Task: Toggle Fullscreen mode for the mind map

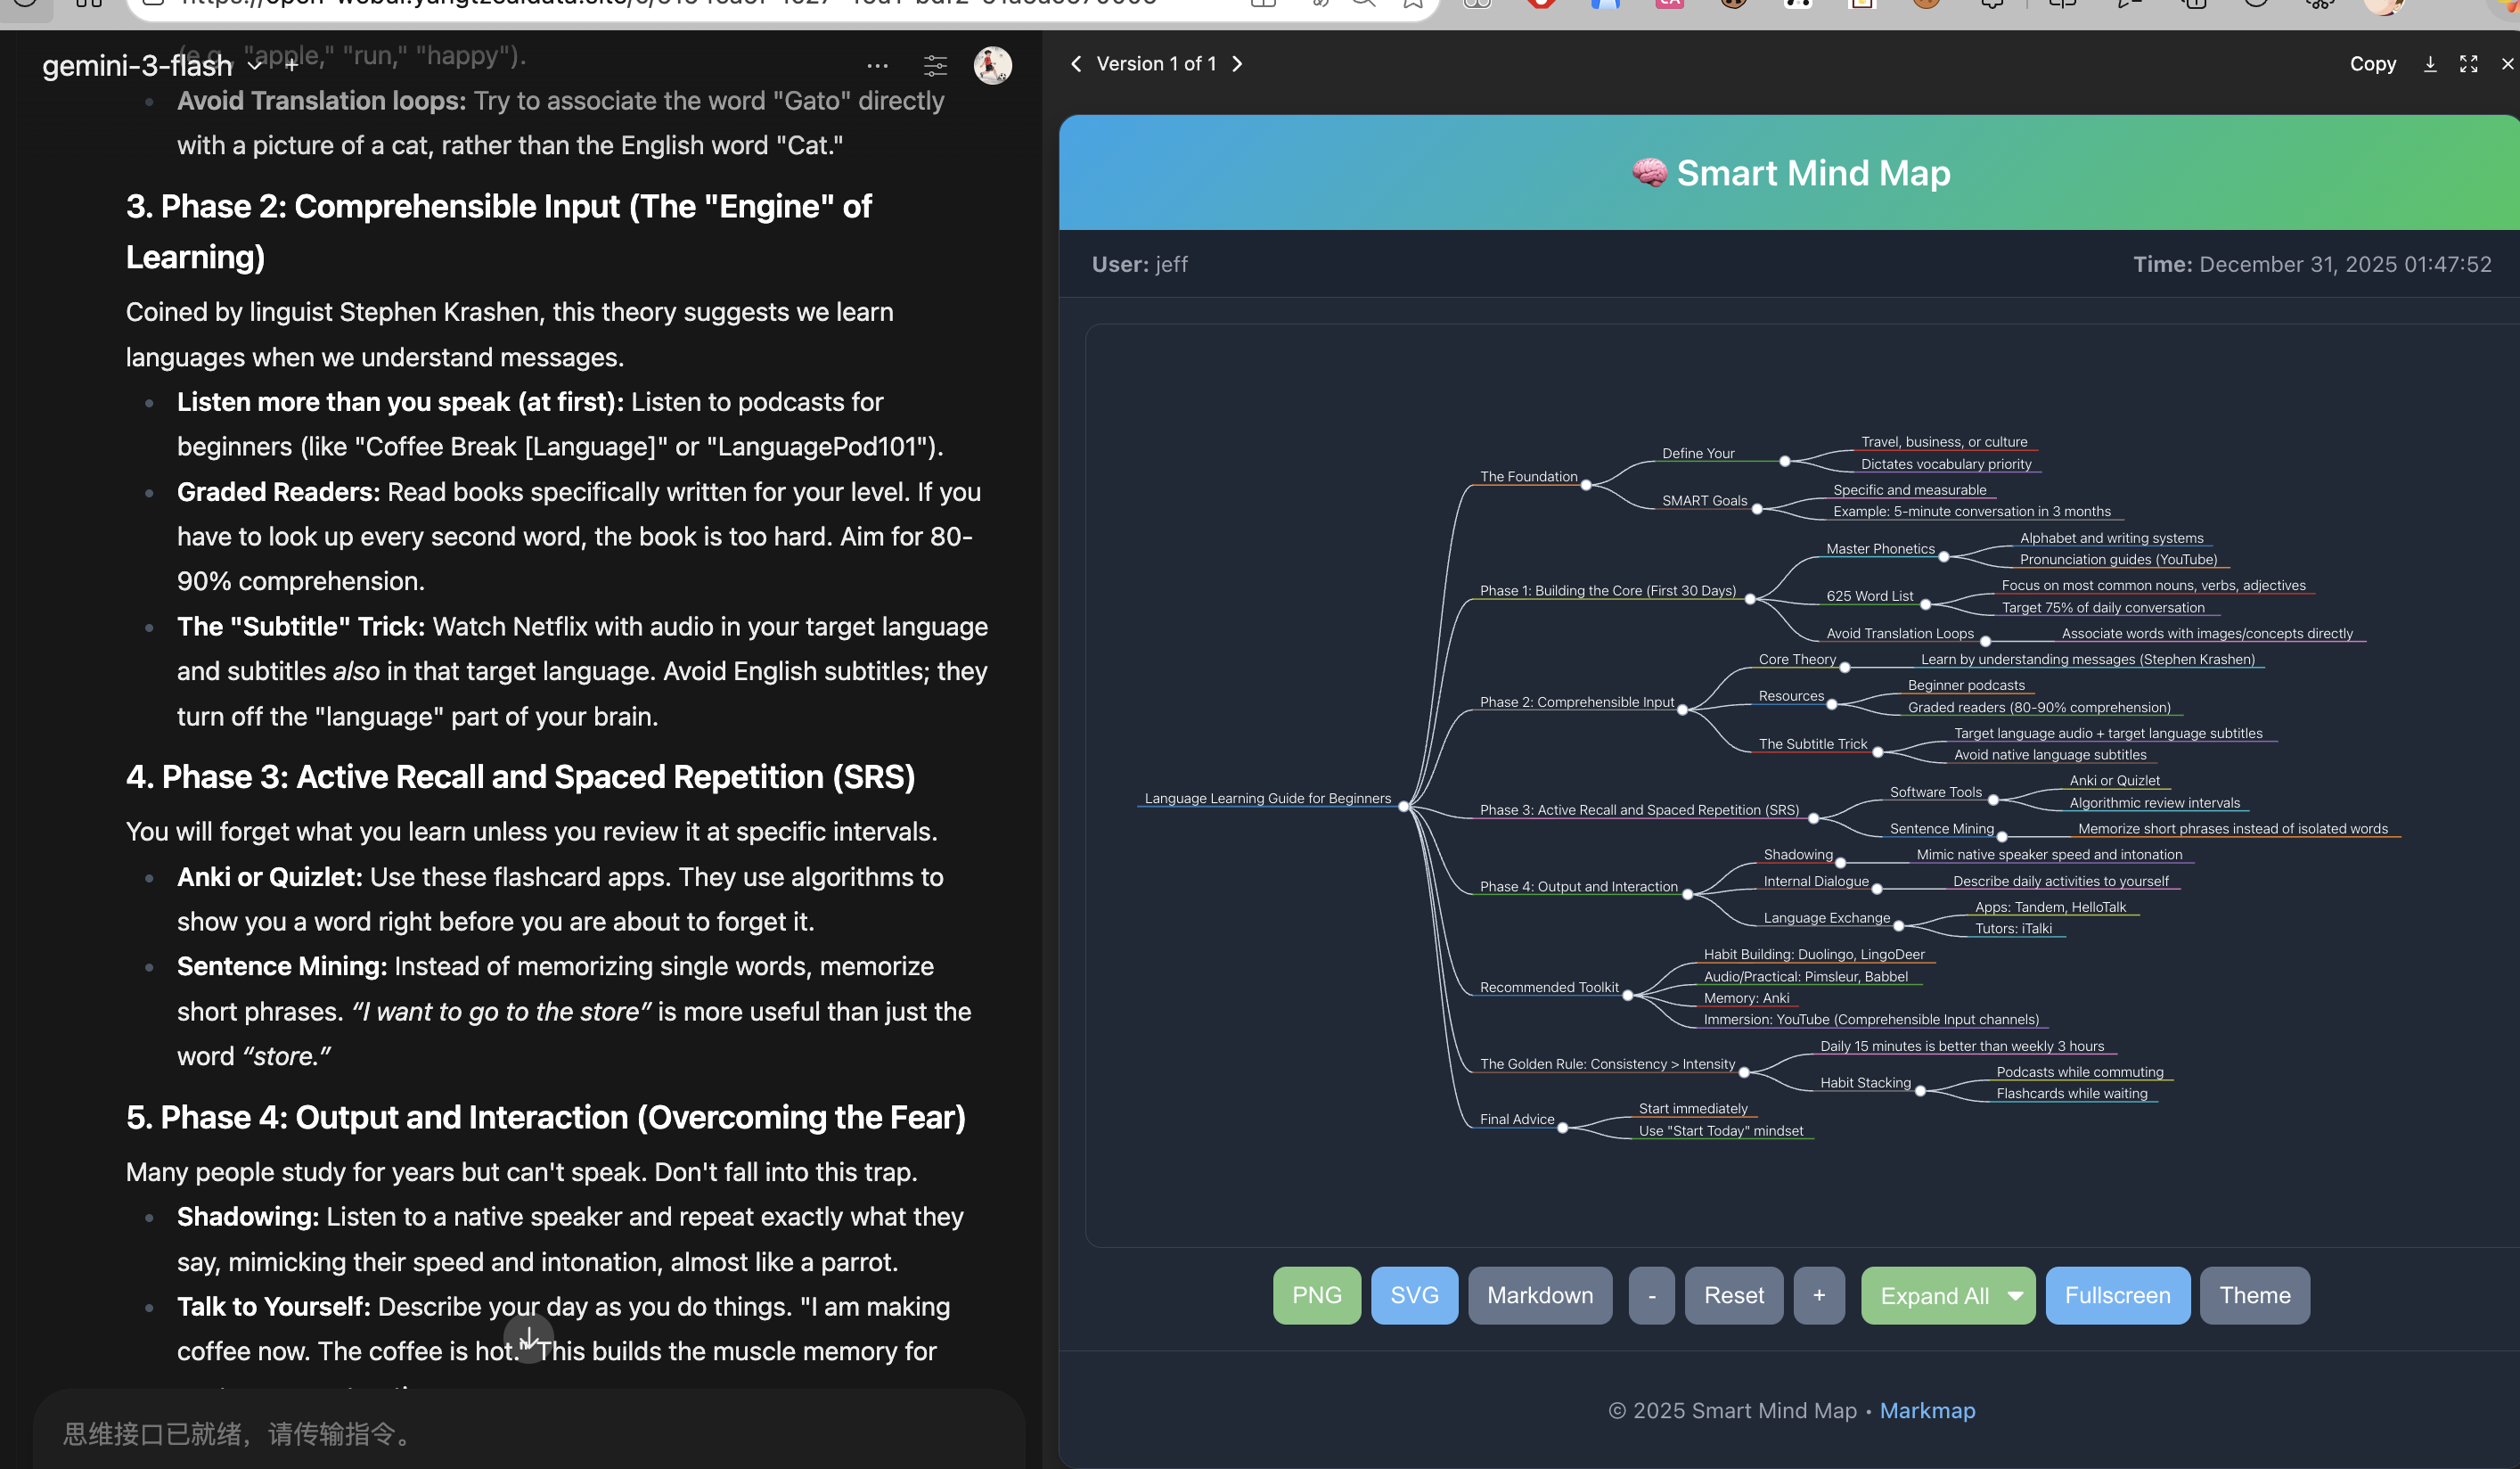Action: 2117,1295
